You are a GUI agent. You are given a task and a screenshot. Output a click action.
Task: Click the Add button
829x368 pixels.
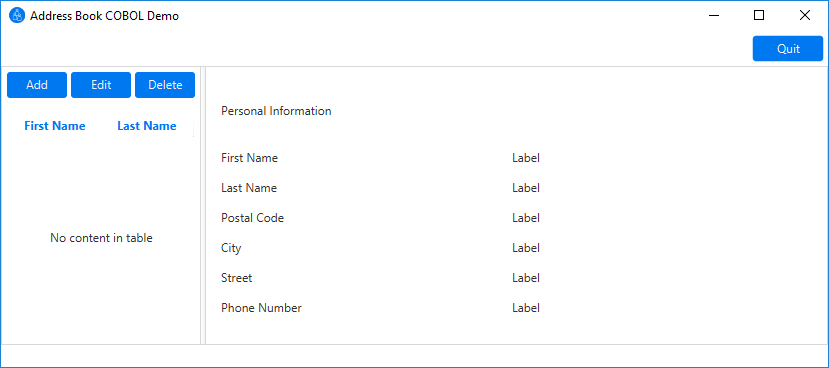[x=37, y=85]
